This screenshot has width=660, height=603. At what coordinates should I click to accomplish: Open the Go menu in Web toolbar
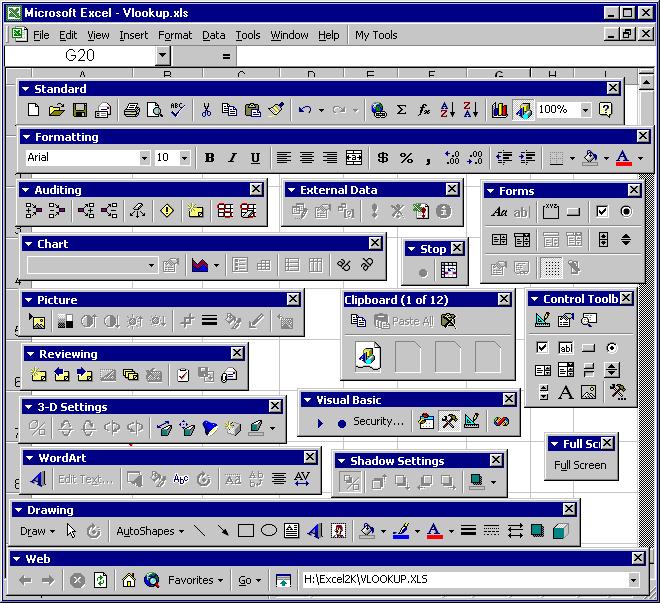pos(249,581)
